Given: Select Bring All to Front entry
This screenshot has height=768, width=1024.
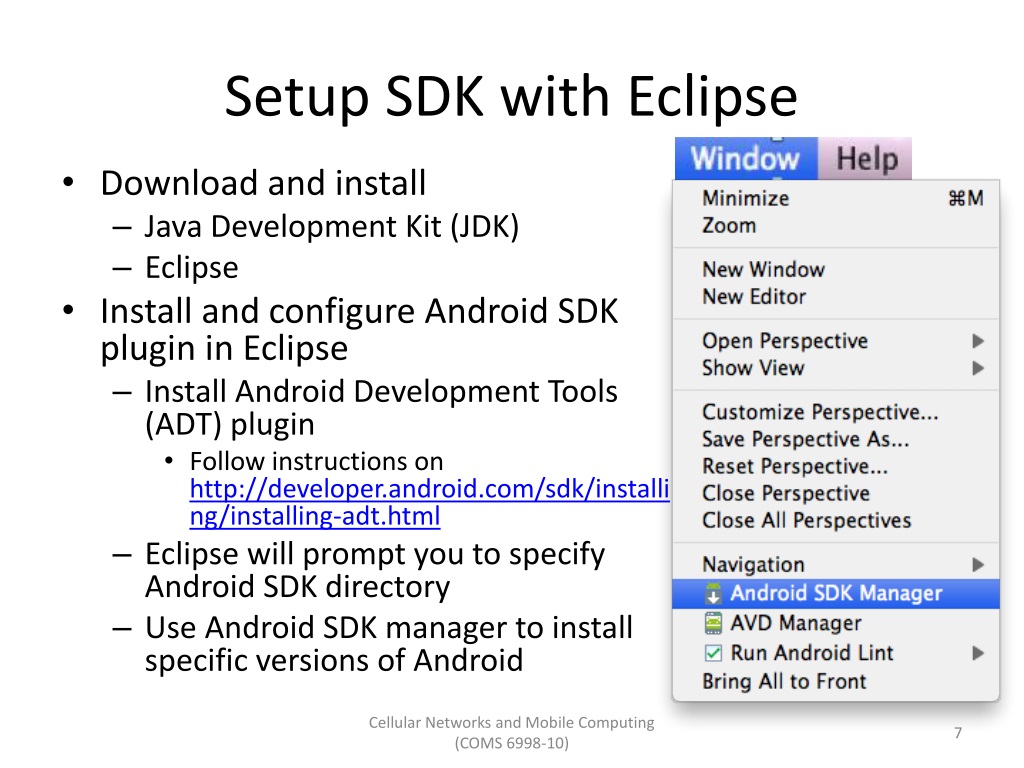Looking at the screenshot, I should [836, 682].
